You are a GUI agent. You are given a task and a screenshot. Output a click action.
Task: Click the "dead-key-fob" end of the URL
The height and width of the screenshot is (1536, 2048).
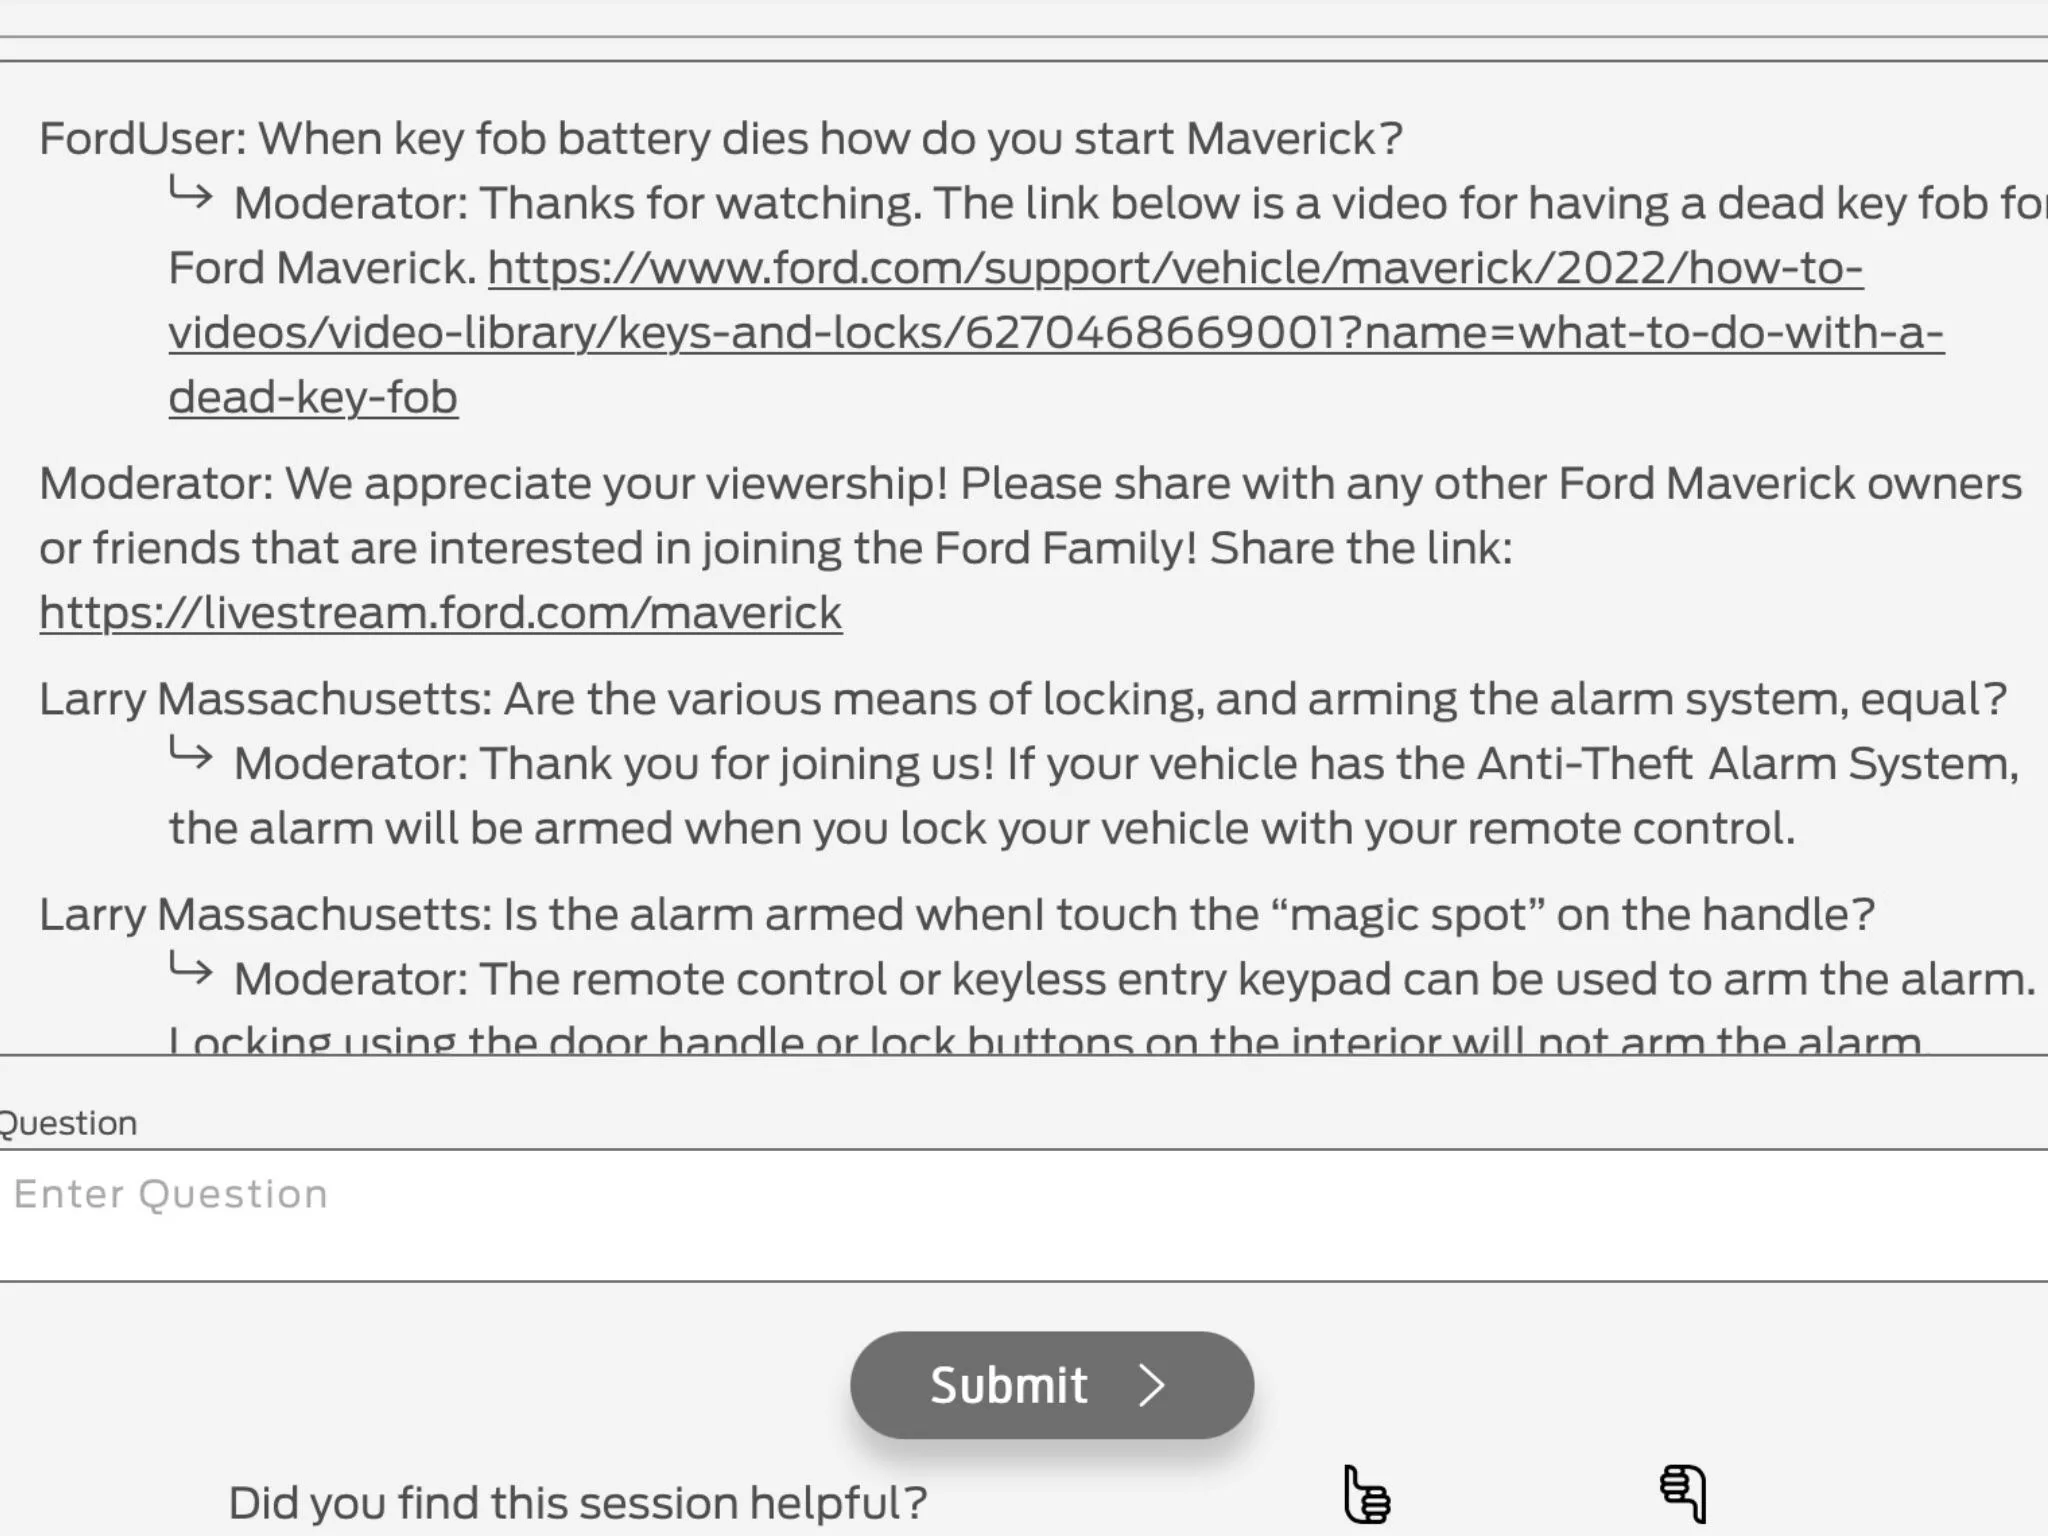click(313, 397)
